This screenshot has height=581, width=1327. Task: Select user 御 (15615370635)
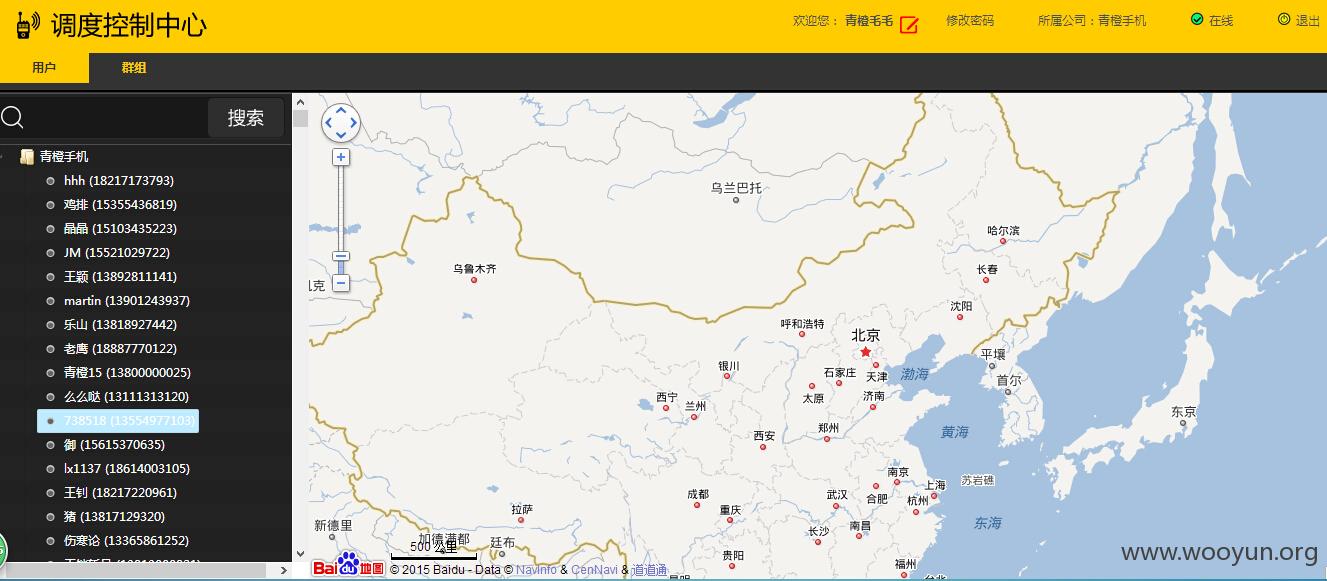pyautogui.click(x=114, y=445)
